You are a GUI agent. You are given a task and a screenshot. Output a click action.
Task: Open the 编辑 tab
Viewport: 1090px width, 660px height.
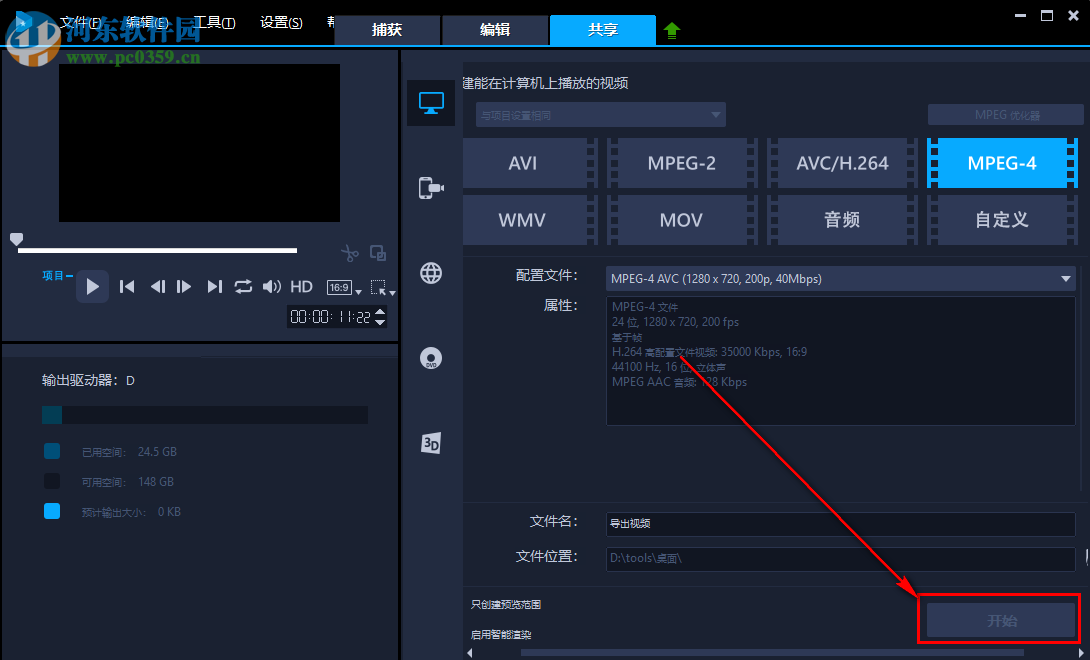click(494, 30)
